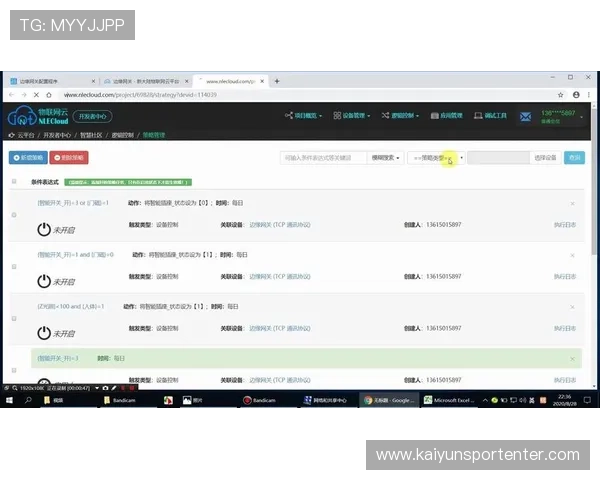Open the Chrome profile avatar icon
This screenshot has height=480, width=600.
click(576, 95)
